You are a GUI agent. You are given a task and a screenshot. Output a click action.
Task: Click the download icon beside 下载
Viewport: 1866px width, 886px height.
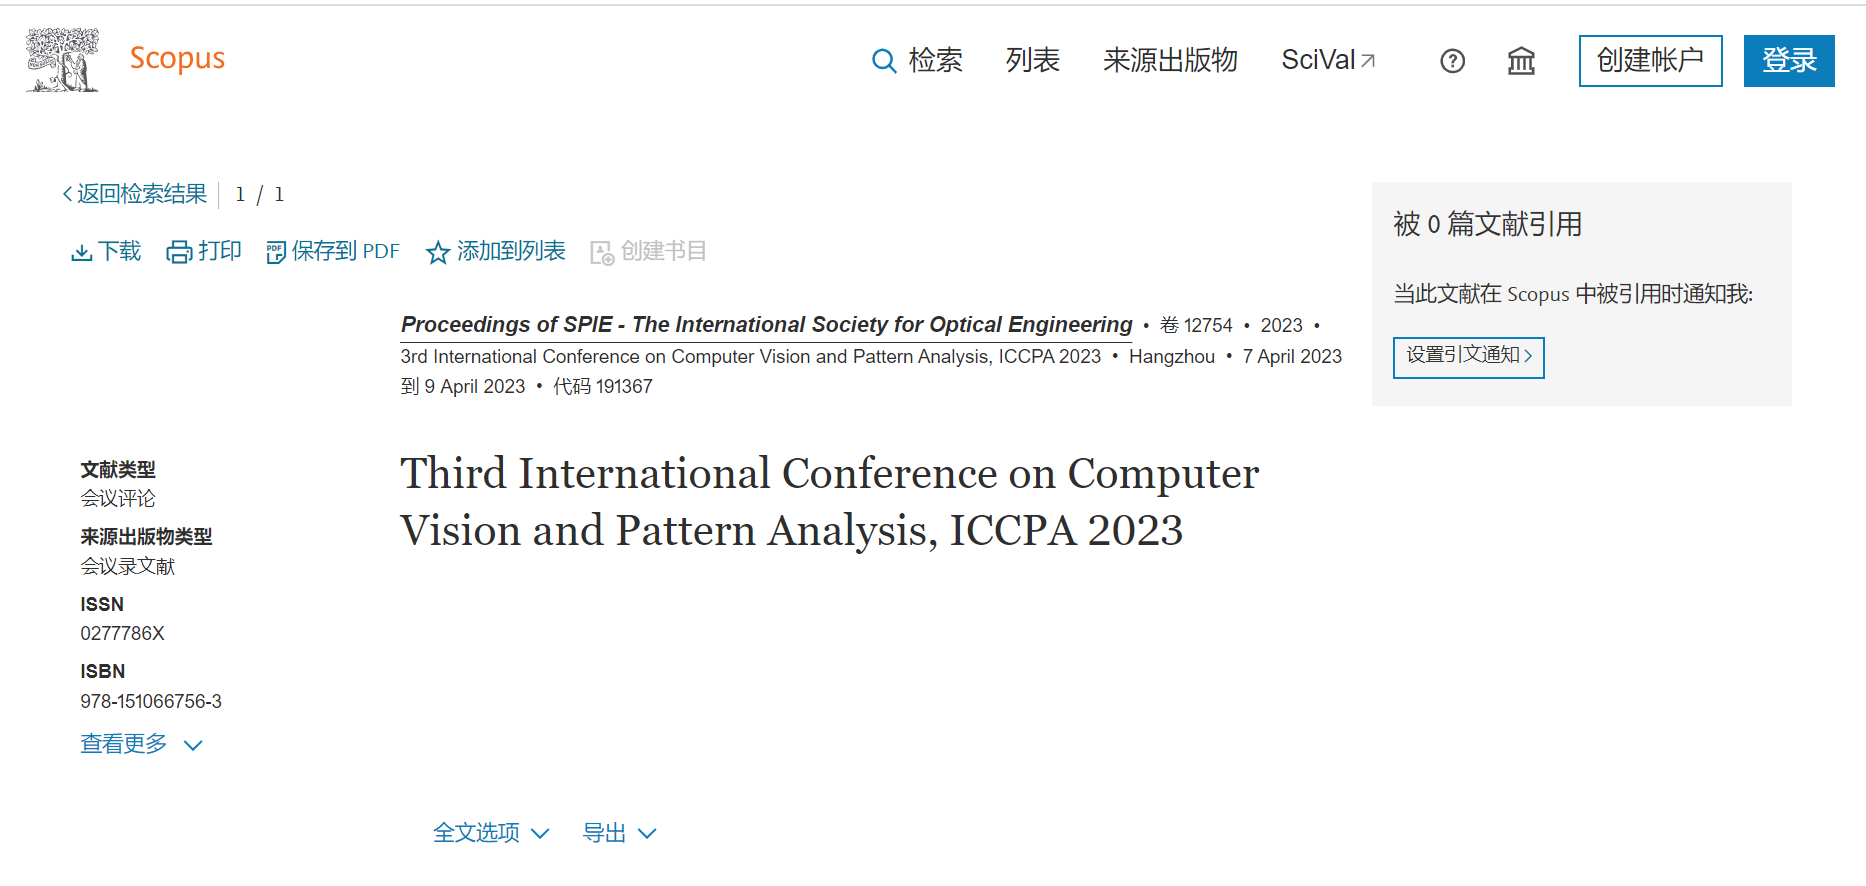click(82, 252)
